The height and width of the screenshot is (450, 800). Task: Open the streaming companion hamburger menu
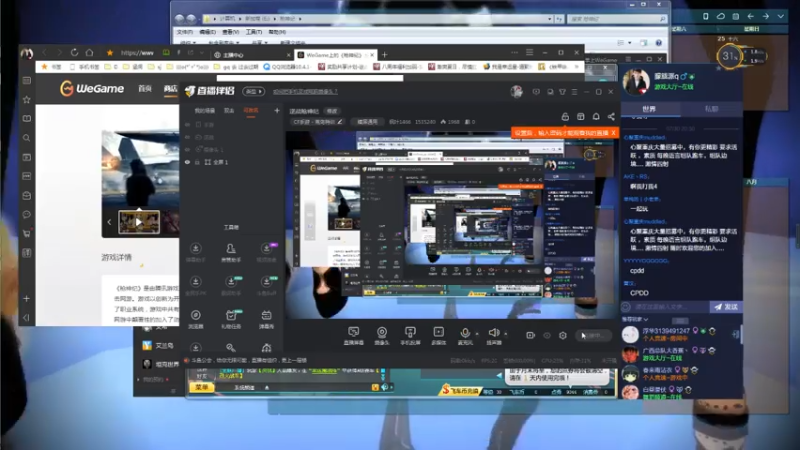pyautogui.click(x=574, y=92)
